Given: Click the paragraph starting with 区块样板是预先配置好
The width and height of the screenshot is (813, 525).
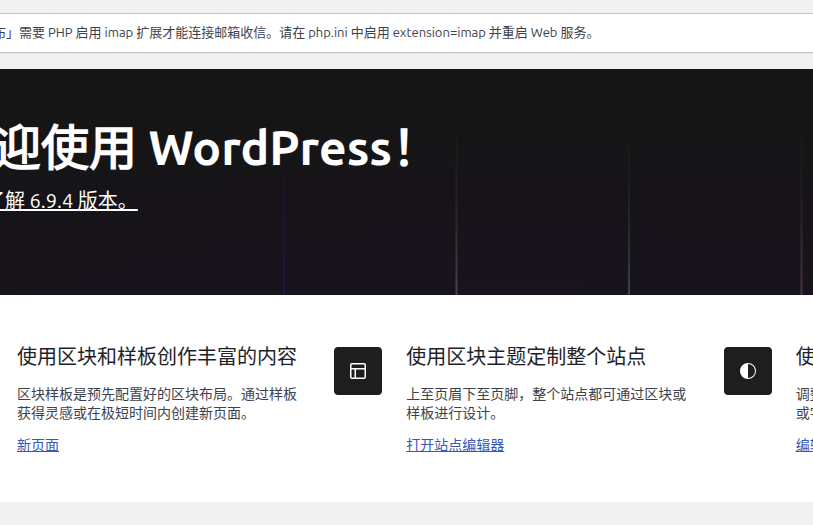Looking at the screenshot, I should point(157,404).
